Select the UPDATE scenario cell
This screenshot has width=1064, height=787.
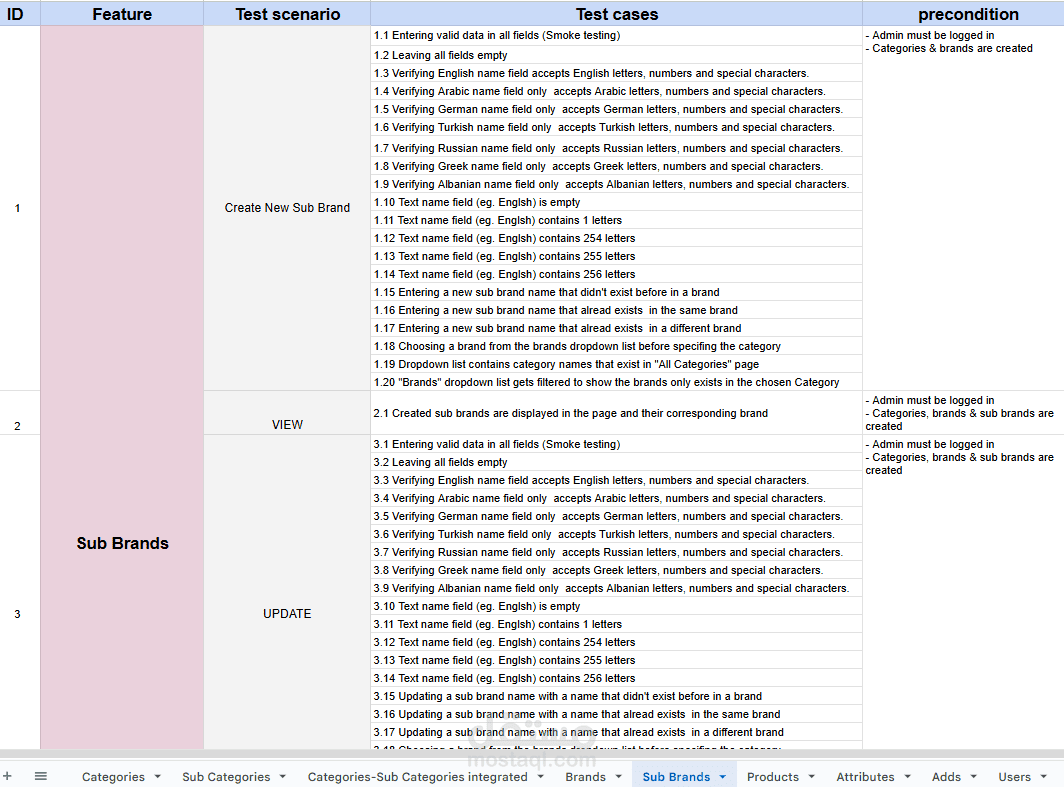(x=287, y=614)
